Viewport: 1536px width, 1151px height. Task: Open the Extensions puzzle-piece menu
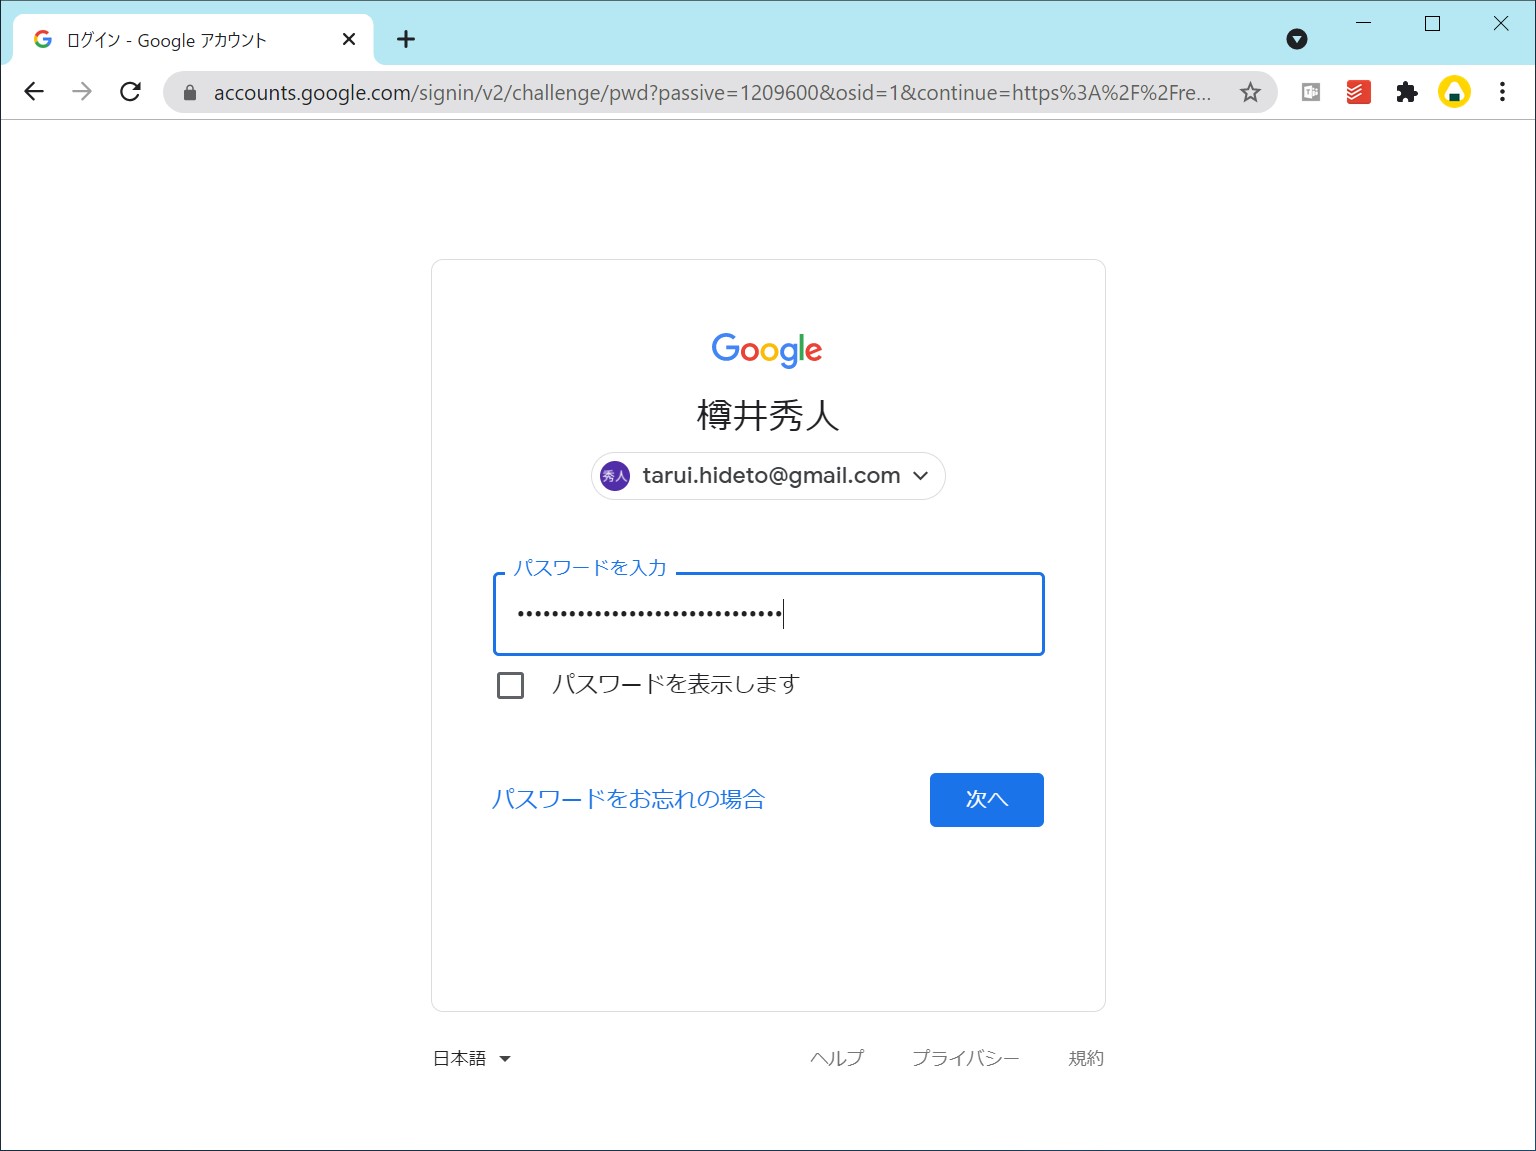pos(1406,91)
